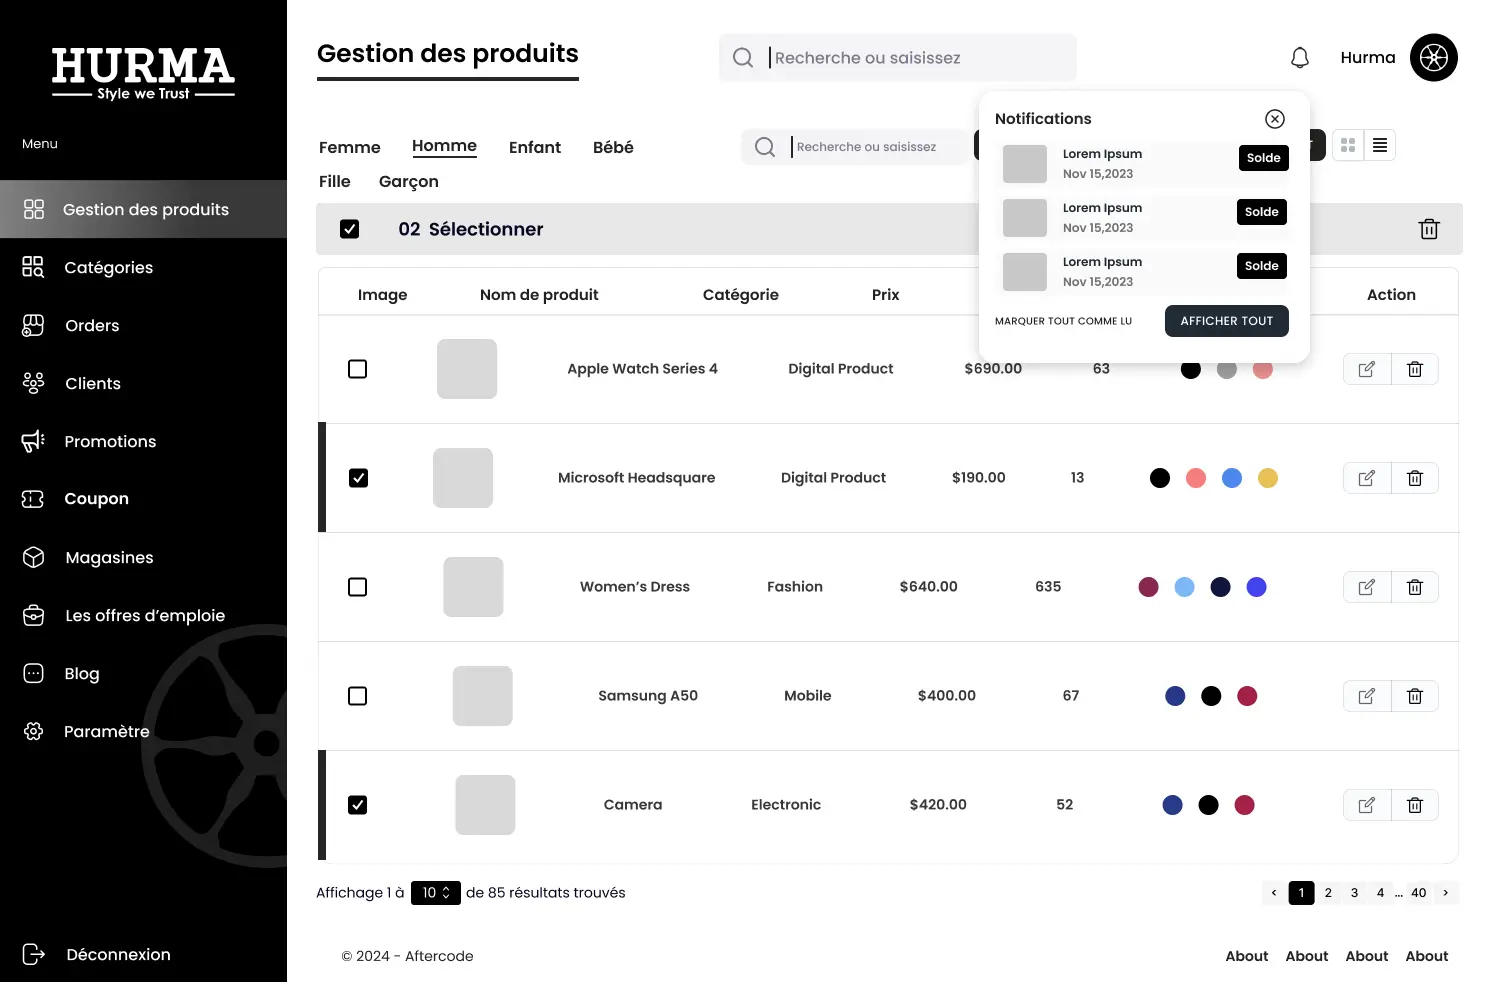
Task: Switch to grid view layout
Action: (1348, 146)
